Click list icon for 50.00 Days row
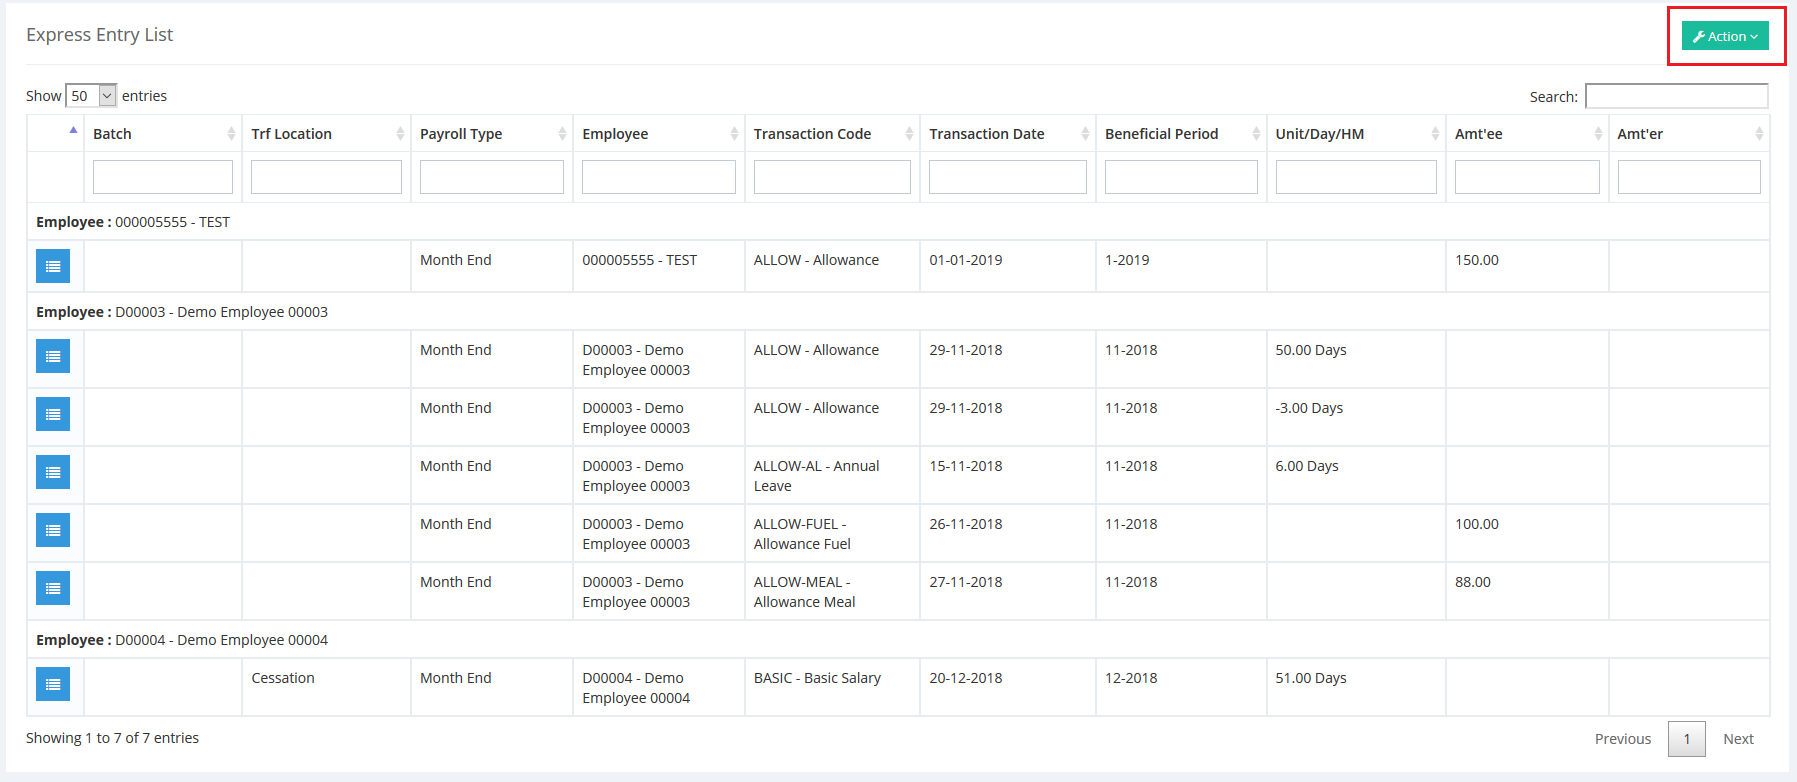The image size is (1797, 782). pos(53,356)
